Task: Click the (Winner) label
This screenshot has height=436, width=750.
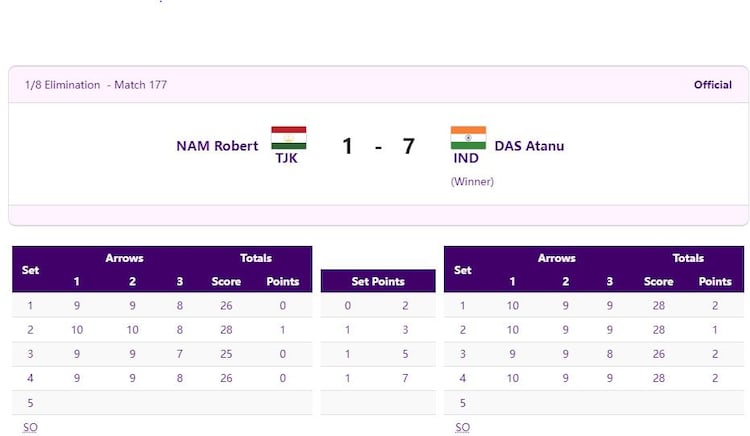Action: click(x=472, y=181)
